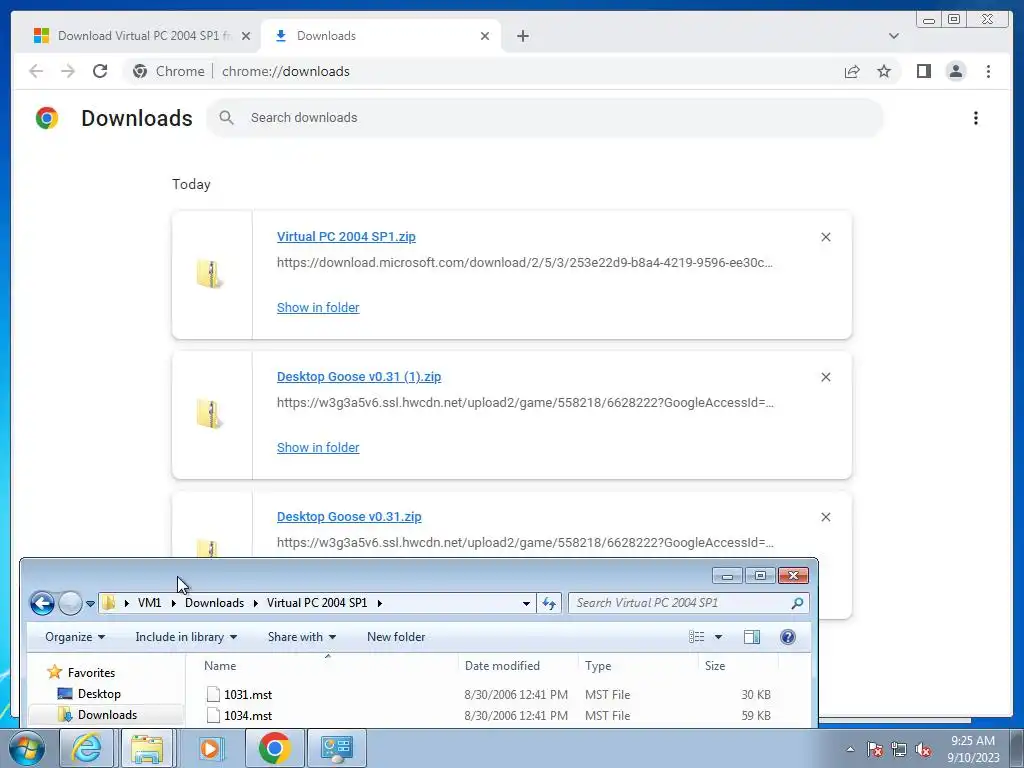Open Include in library menu
1024x768 pixels.
click(185, 637)
